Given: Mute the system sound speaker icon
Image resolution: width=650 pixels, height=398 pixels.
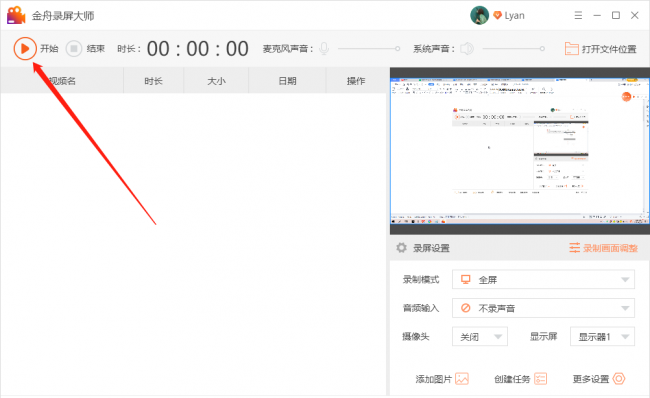Looking at the screenshot, I should (x=467, y=49).
